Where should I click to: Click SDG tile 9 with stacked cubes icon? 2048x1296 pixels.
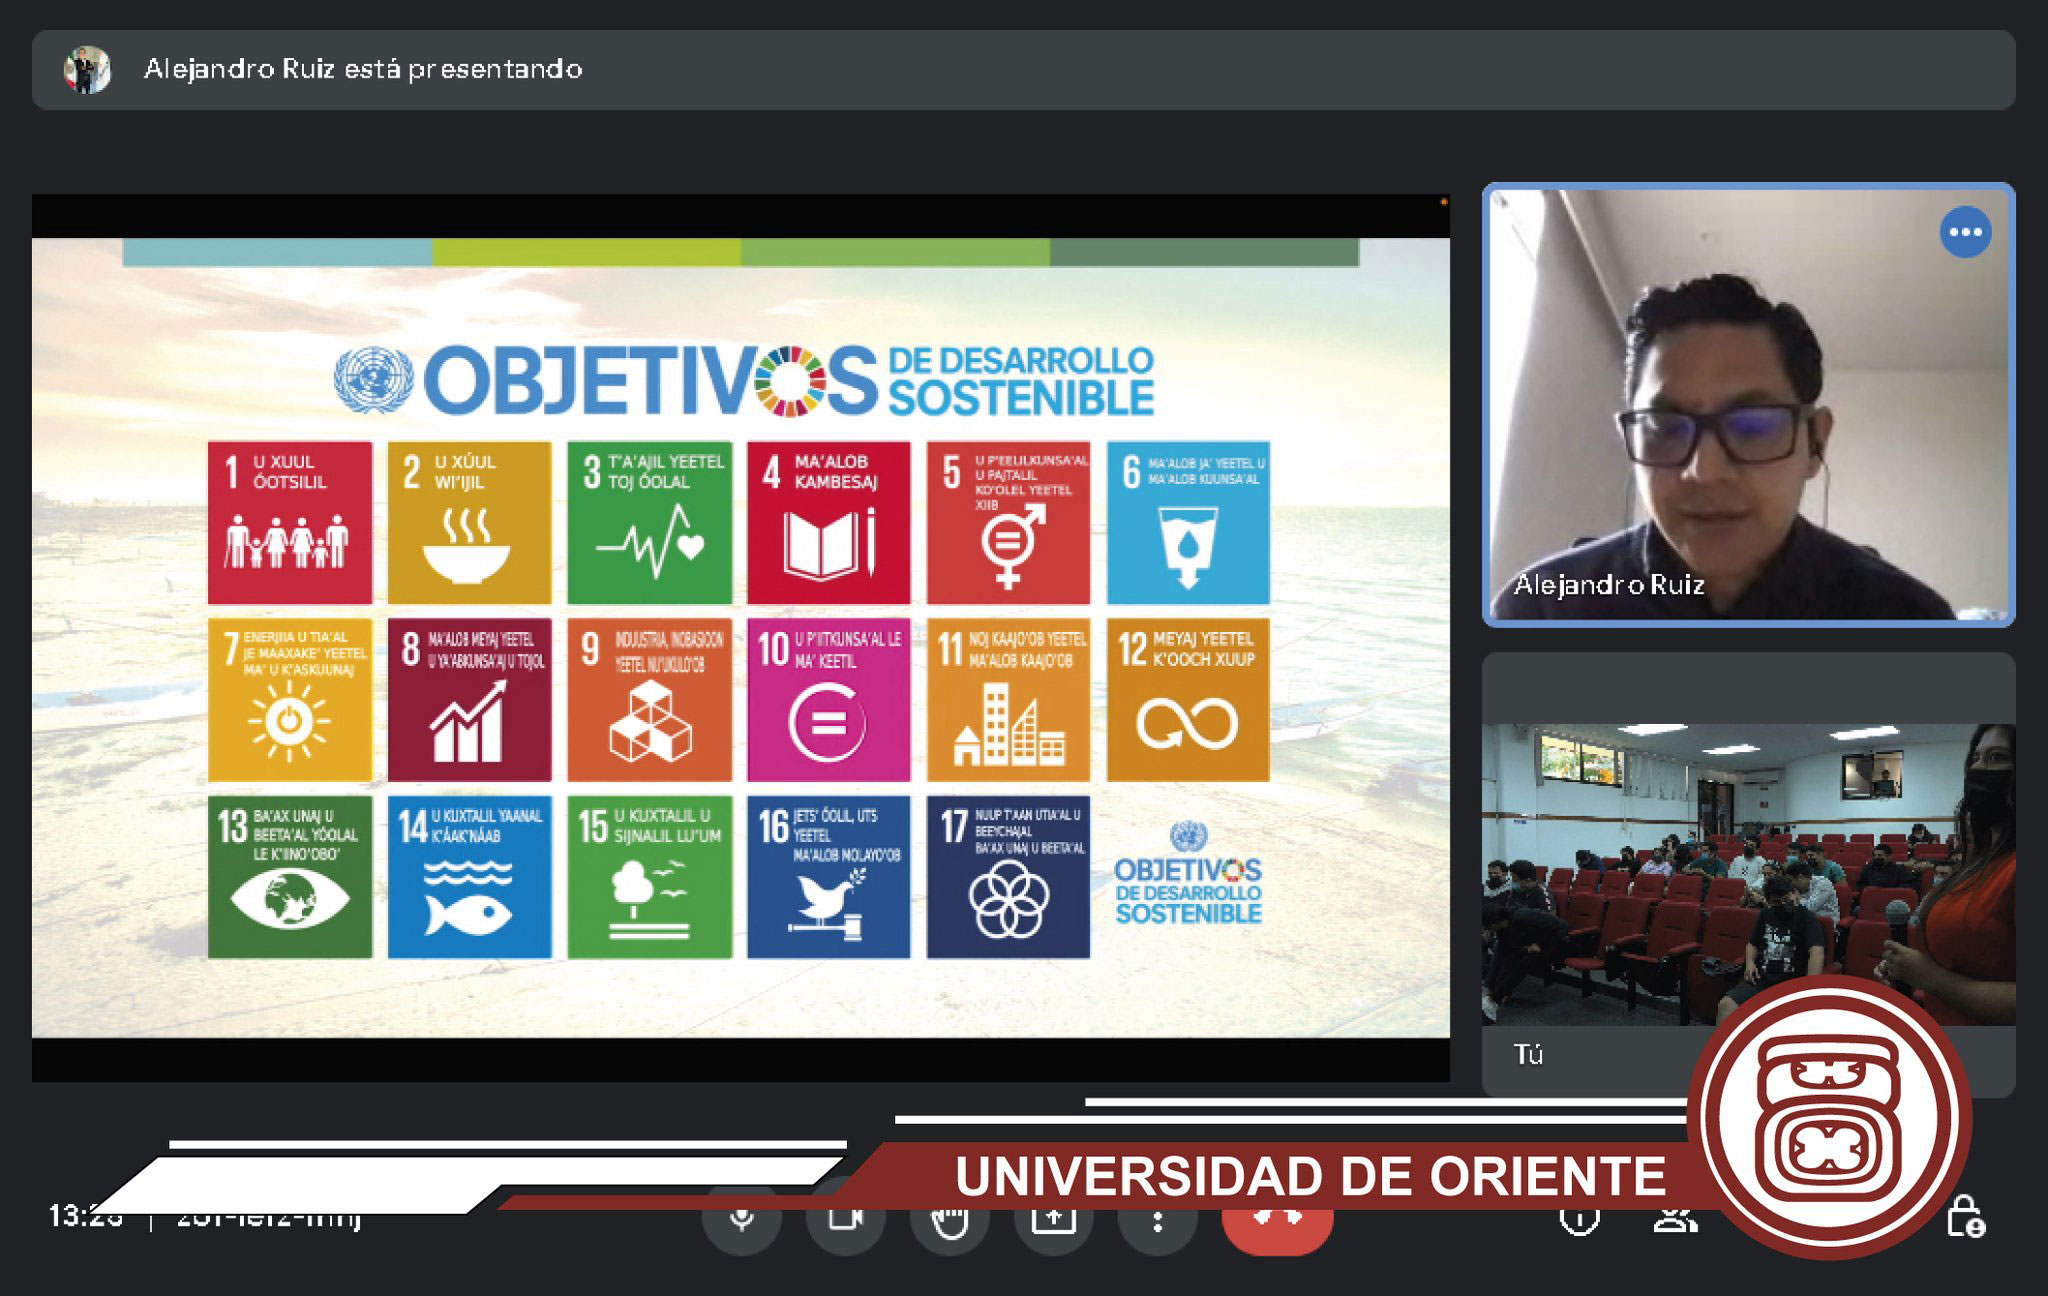[x=649, y=700]
